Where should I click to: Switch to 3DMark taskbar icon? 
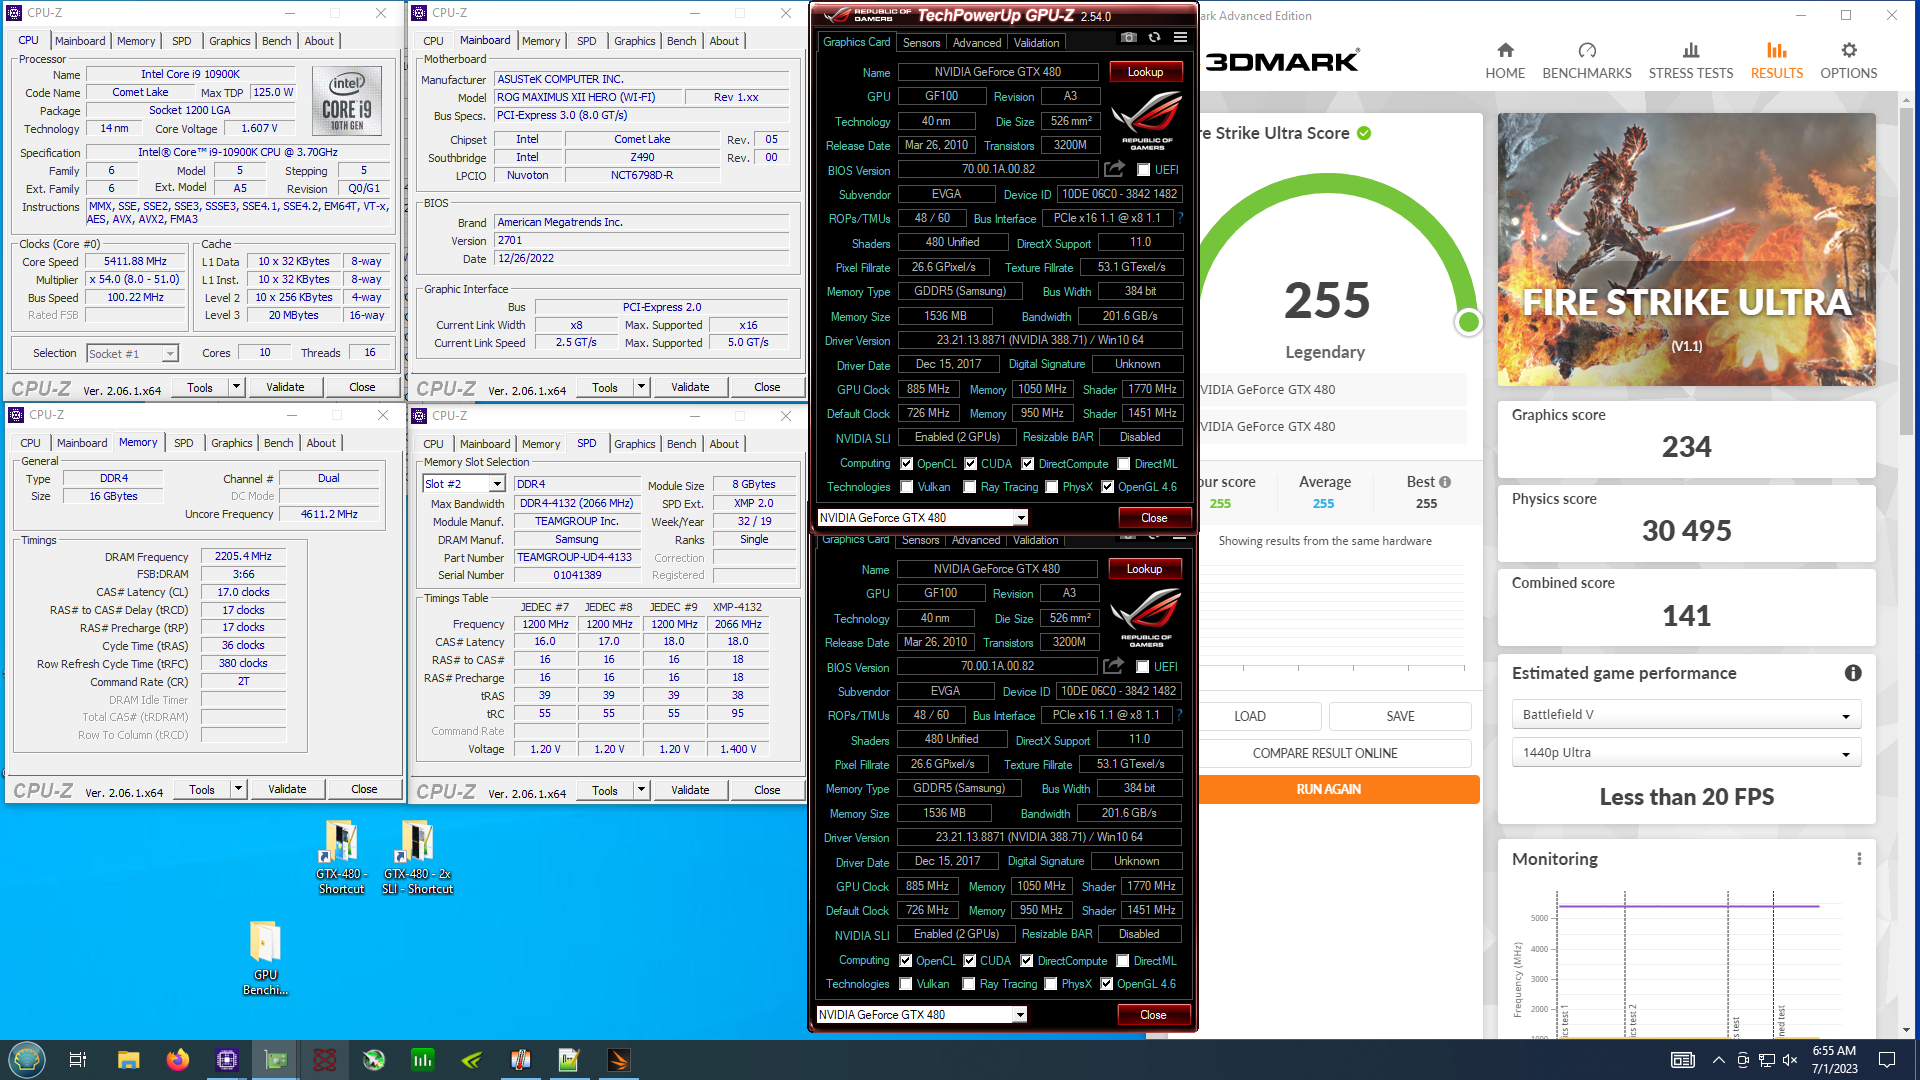(x=619, y=1060)
